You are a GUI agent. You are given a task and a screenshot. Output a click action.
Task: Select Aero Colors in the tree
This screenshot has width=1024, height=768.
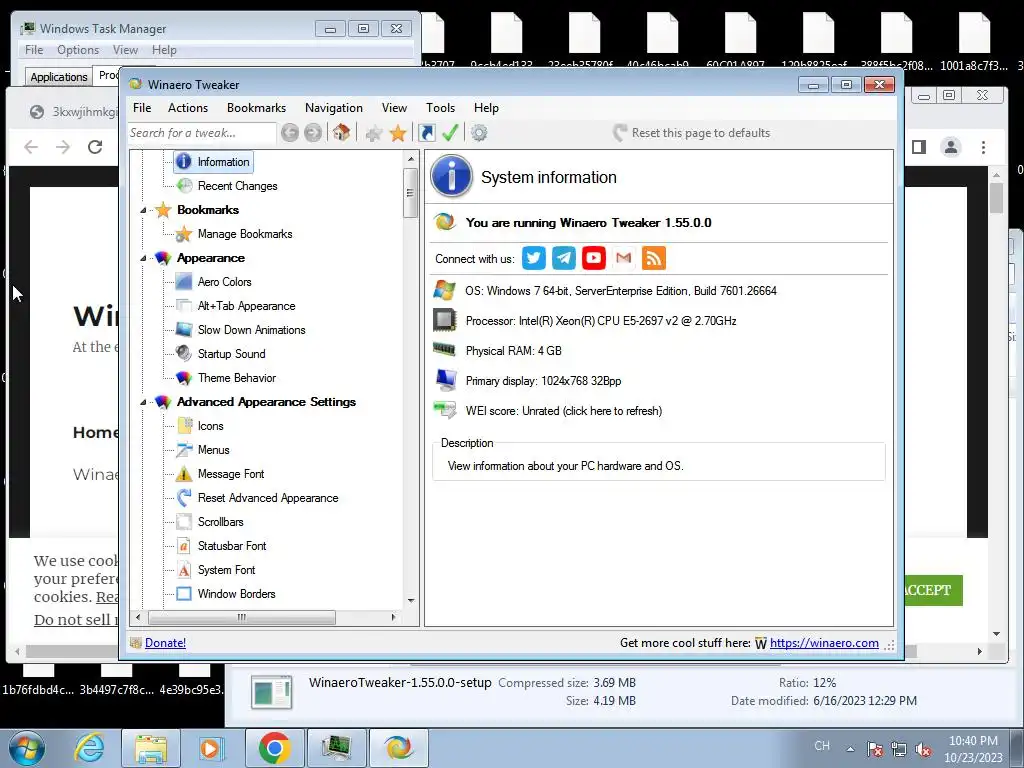224,282
